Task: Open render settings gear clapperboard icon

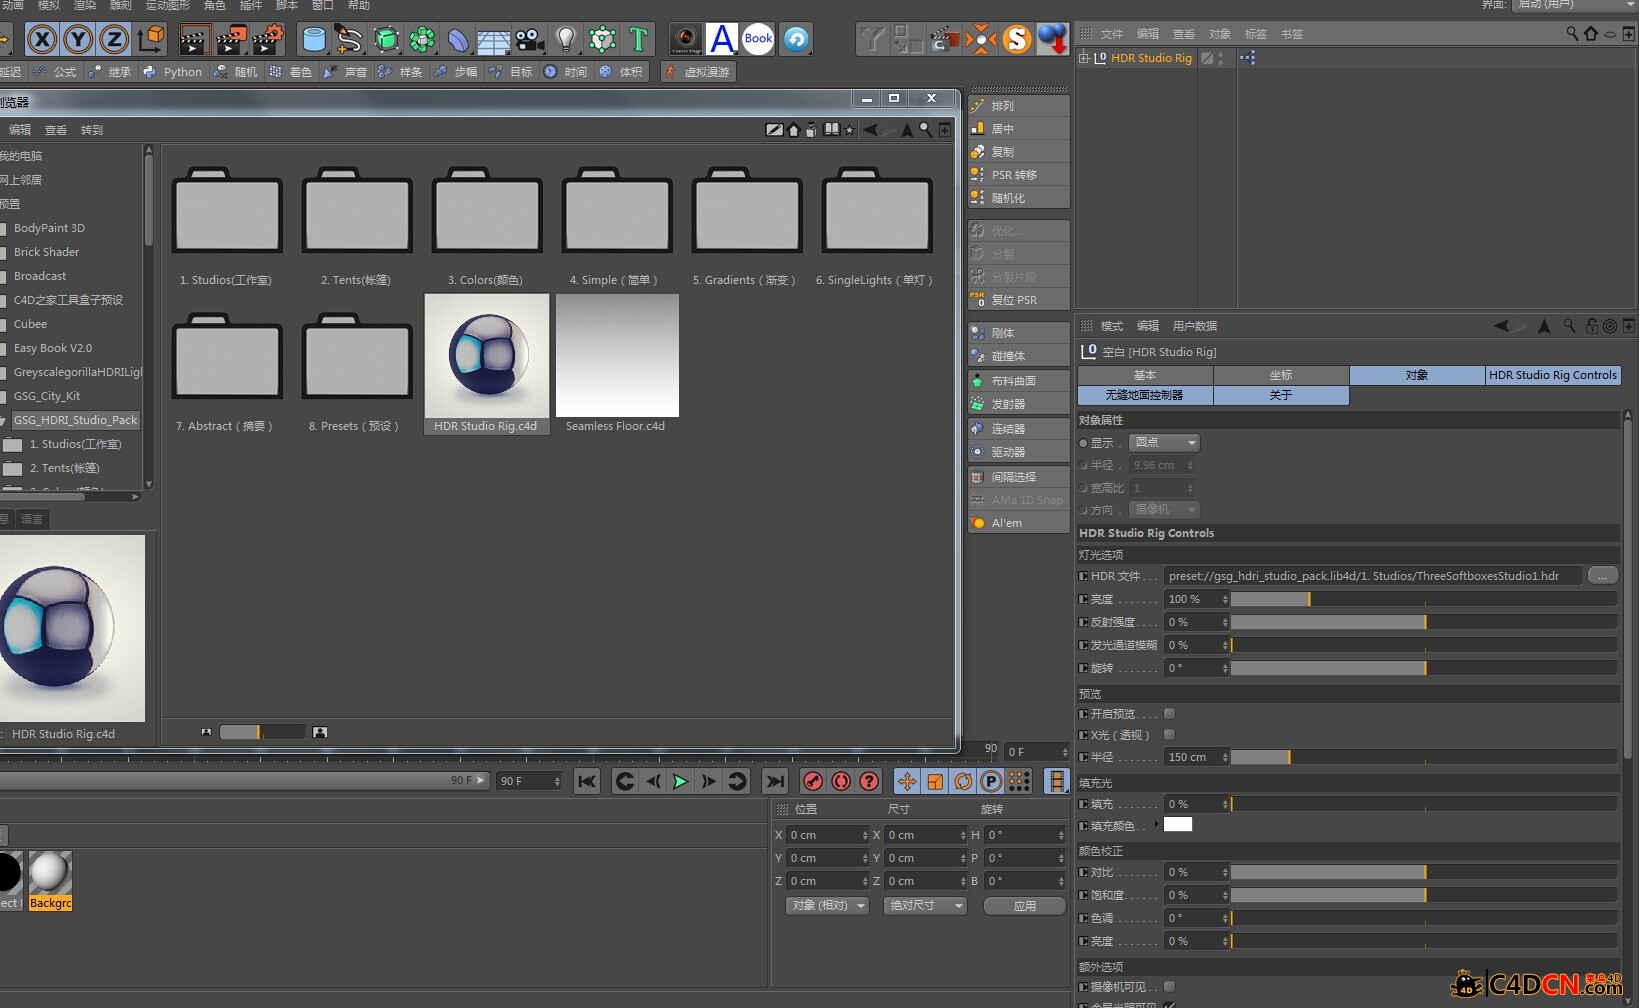Action: (267, 40)
